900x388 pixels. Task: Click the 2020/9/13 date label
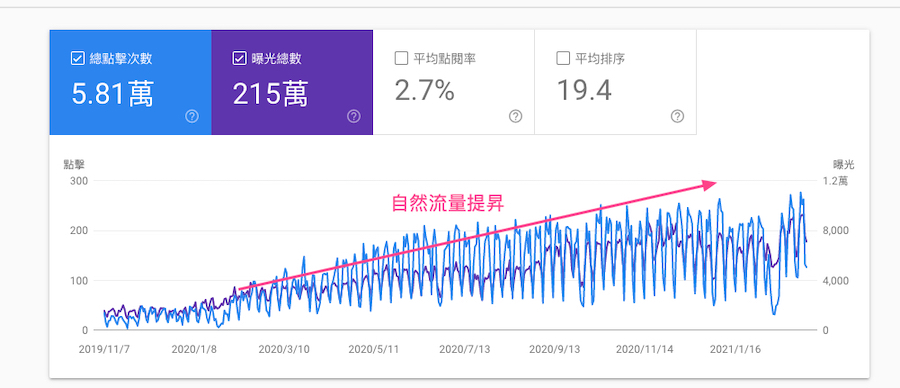tap(554, 350)
